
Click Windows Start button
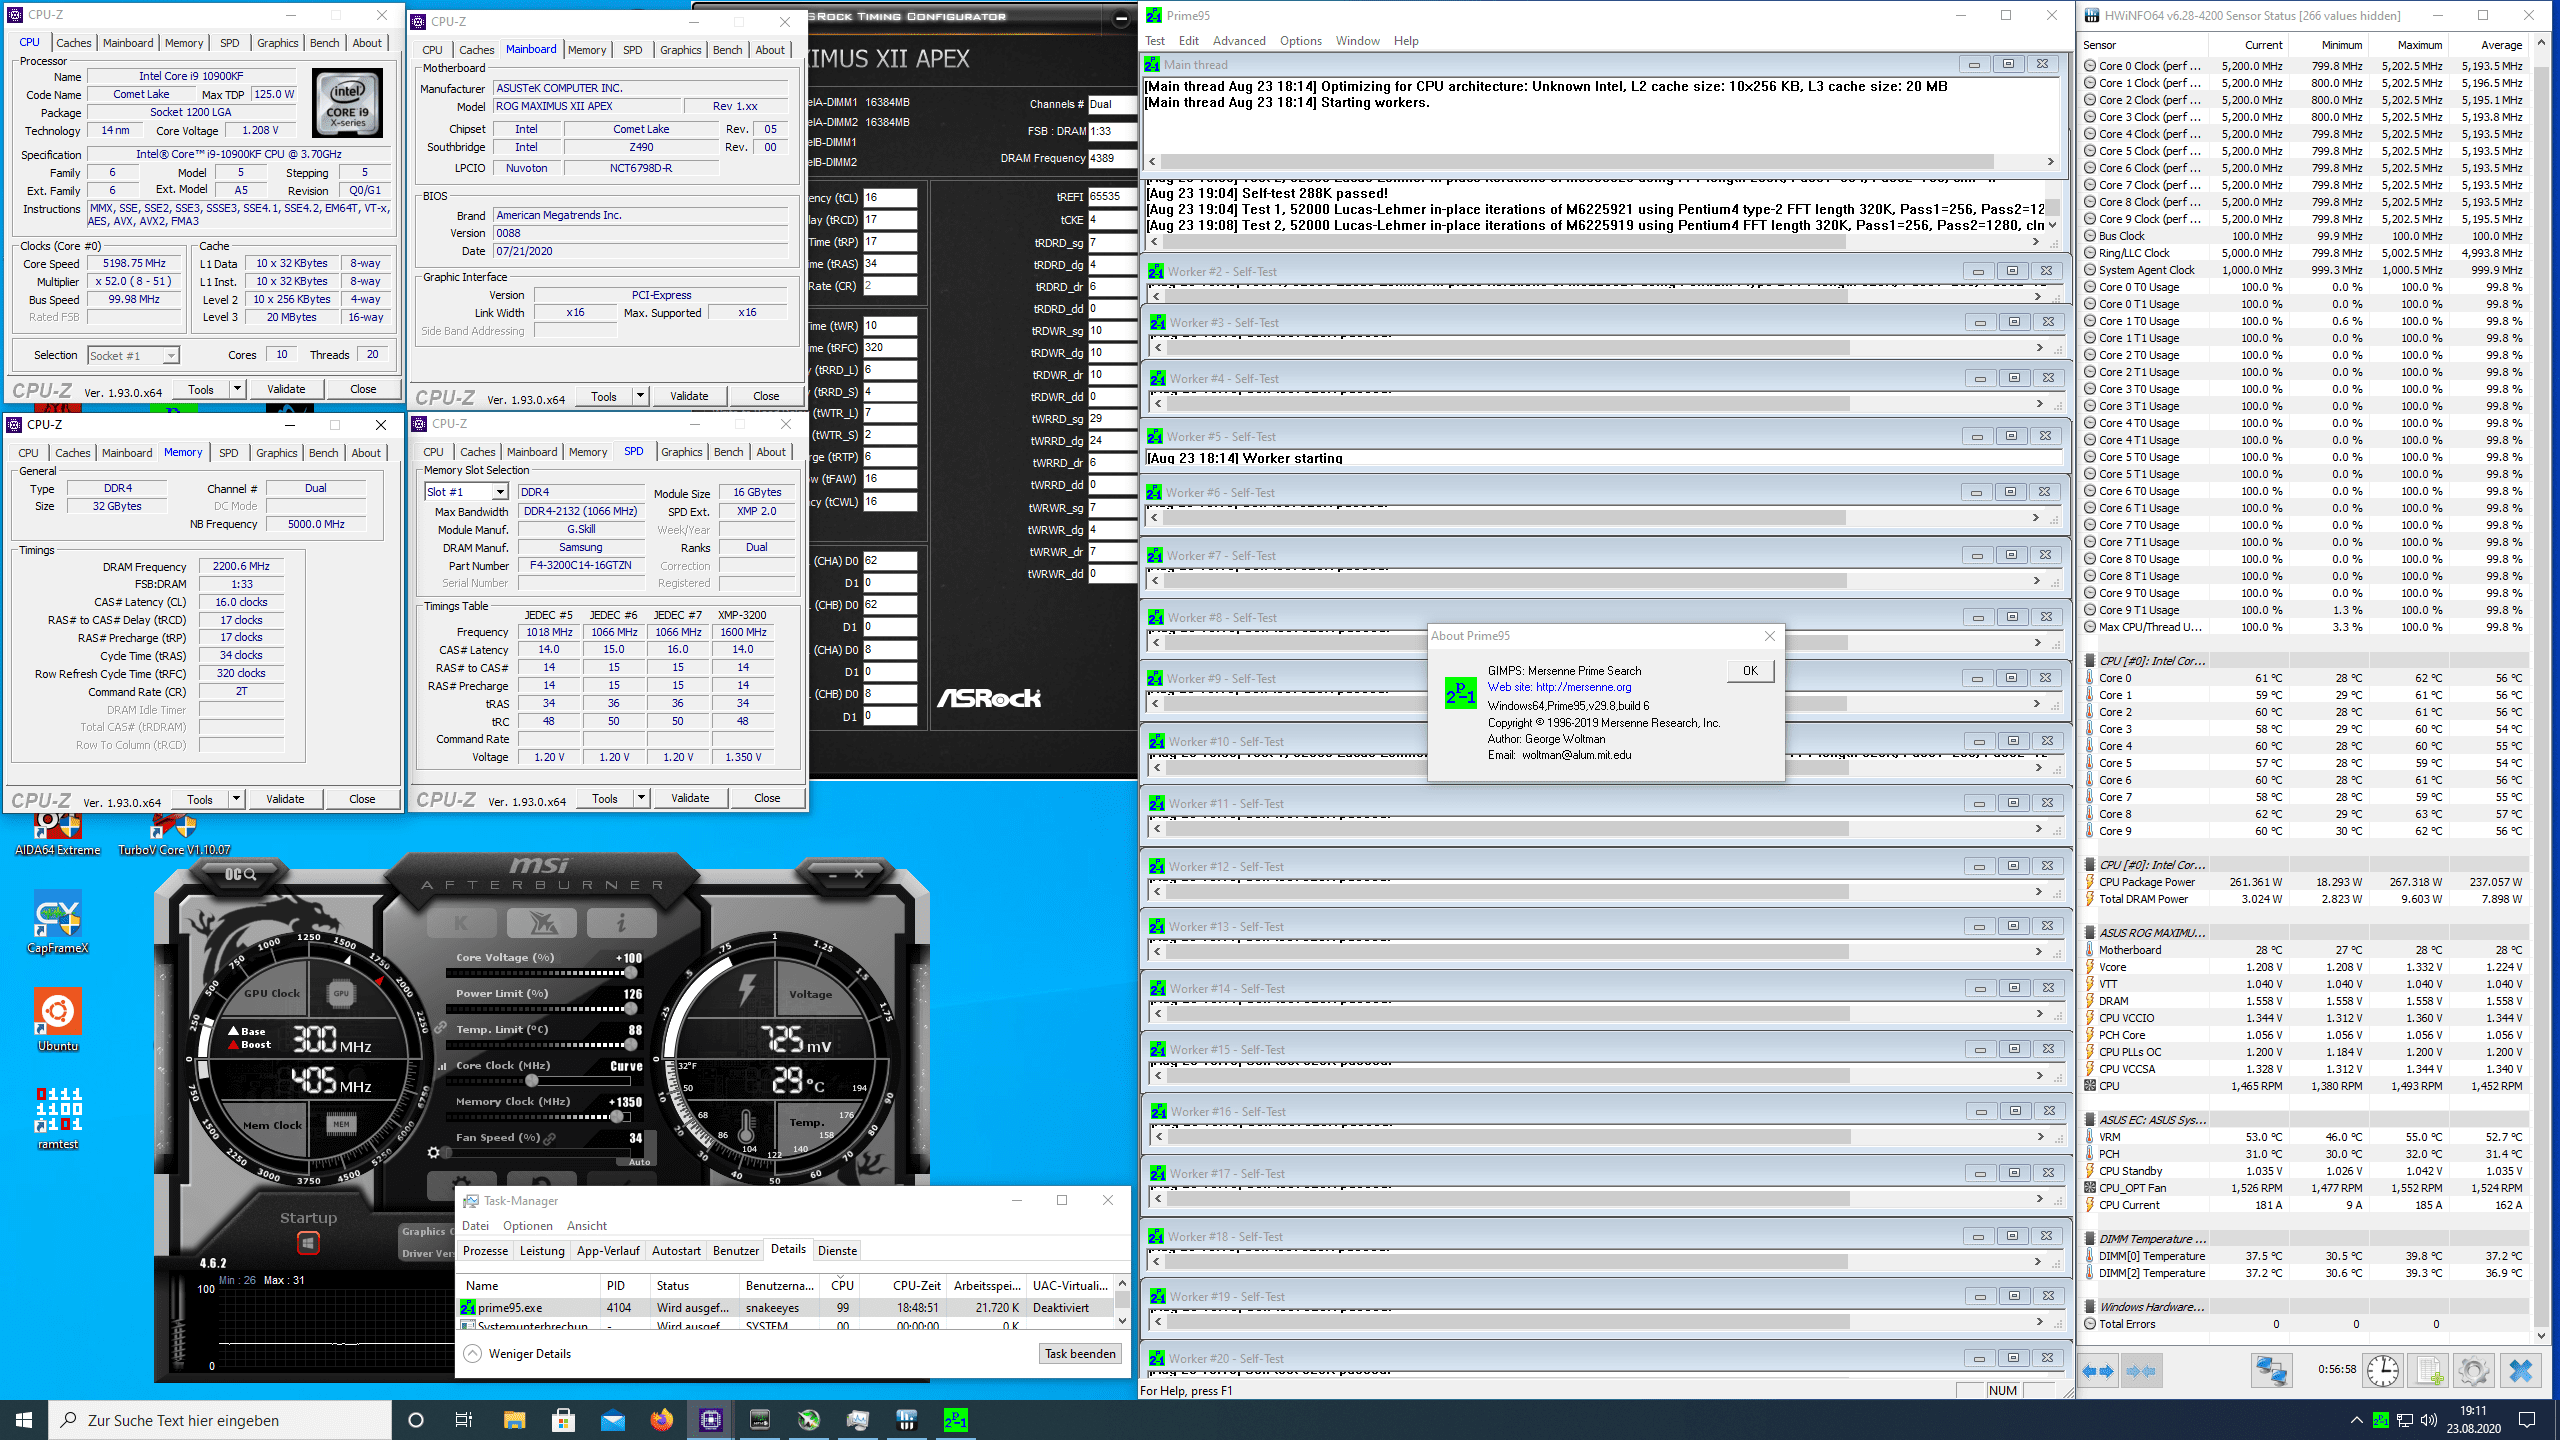24,1420
